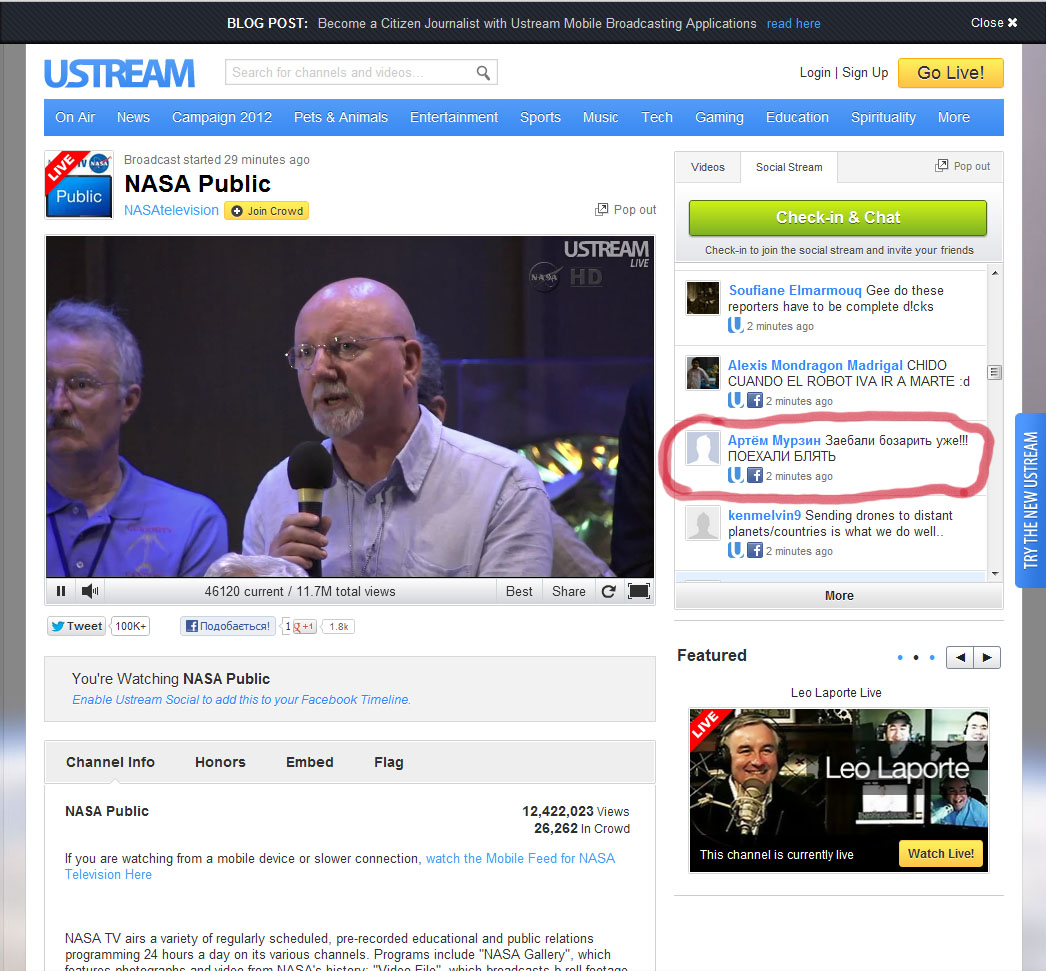Click Alexis Mondragon Madrigal's avatar
Image resolution: width=1046 pixels, height=971 pixels.
click(703, 373)
